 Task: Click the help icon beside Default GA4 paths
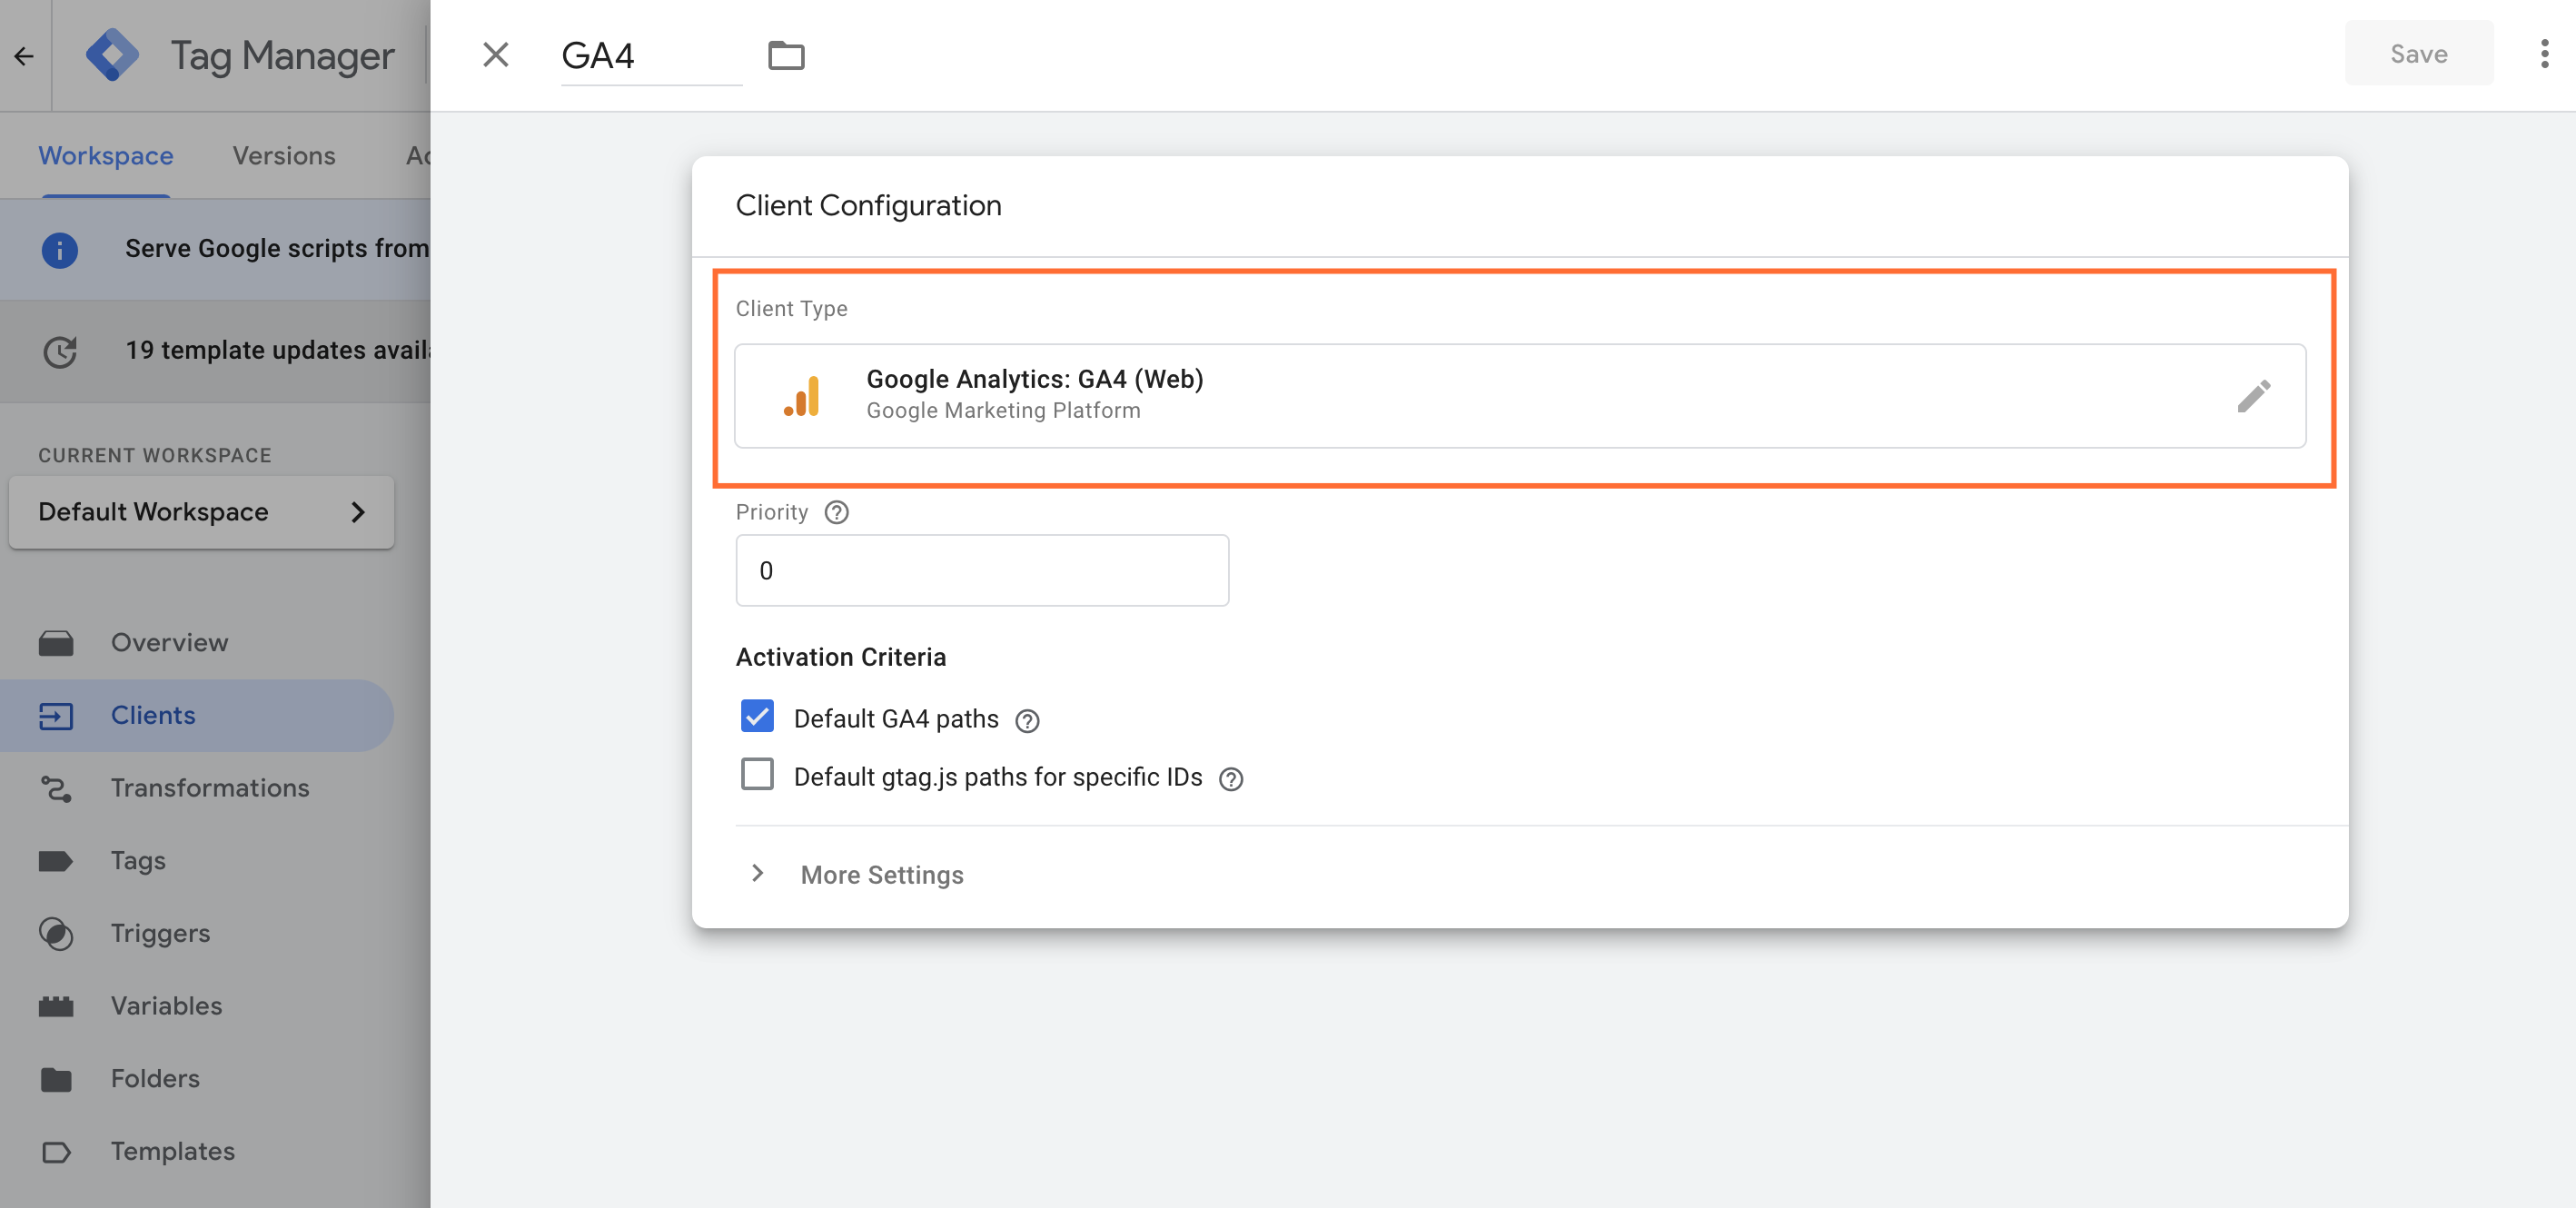coord(1027,720)
